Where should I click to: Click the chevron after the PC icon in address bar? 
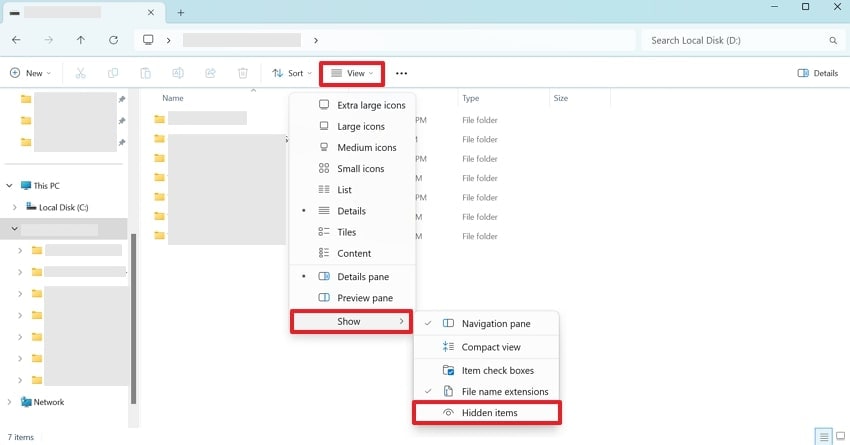tap(169, 40)
